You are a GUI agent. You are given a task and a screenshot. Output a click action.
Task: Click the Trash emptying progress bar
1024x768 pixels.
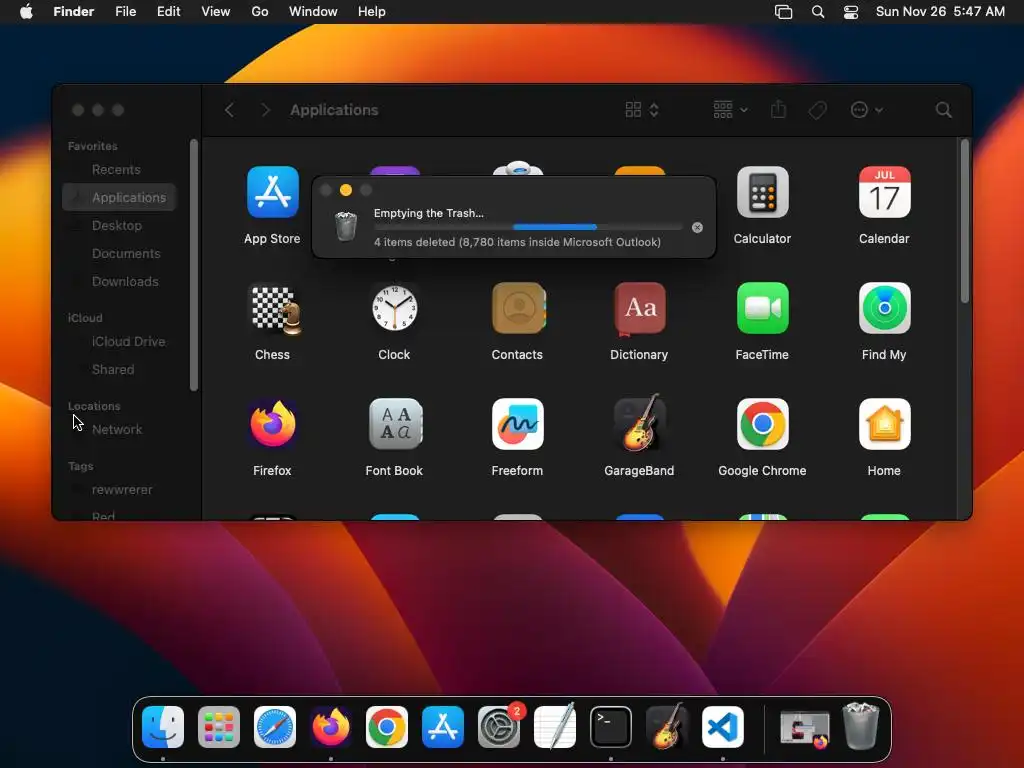tap(529, 227)
